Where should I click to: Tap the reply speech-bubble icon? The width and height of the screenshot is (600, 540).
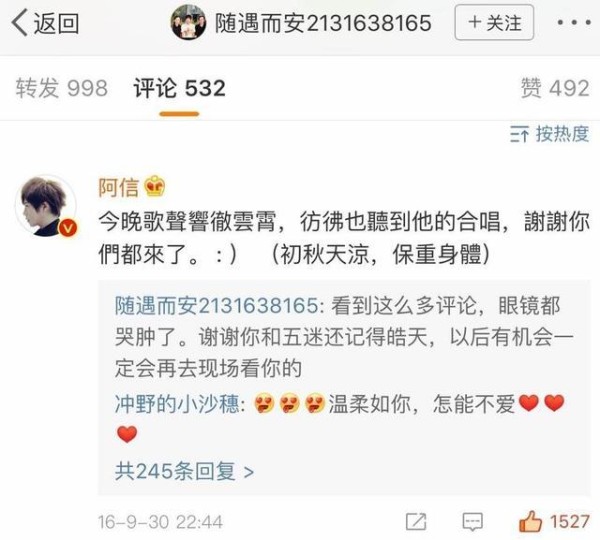(473, 522)
